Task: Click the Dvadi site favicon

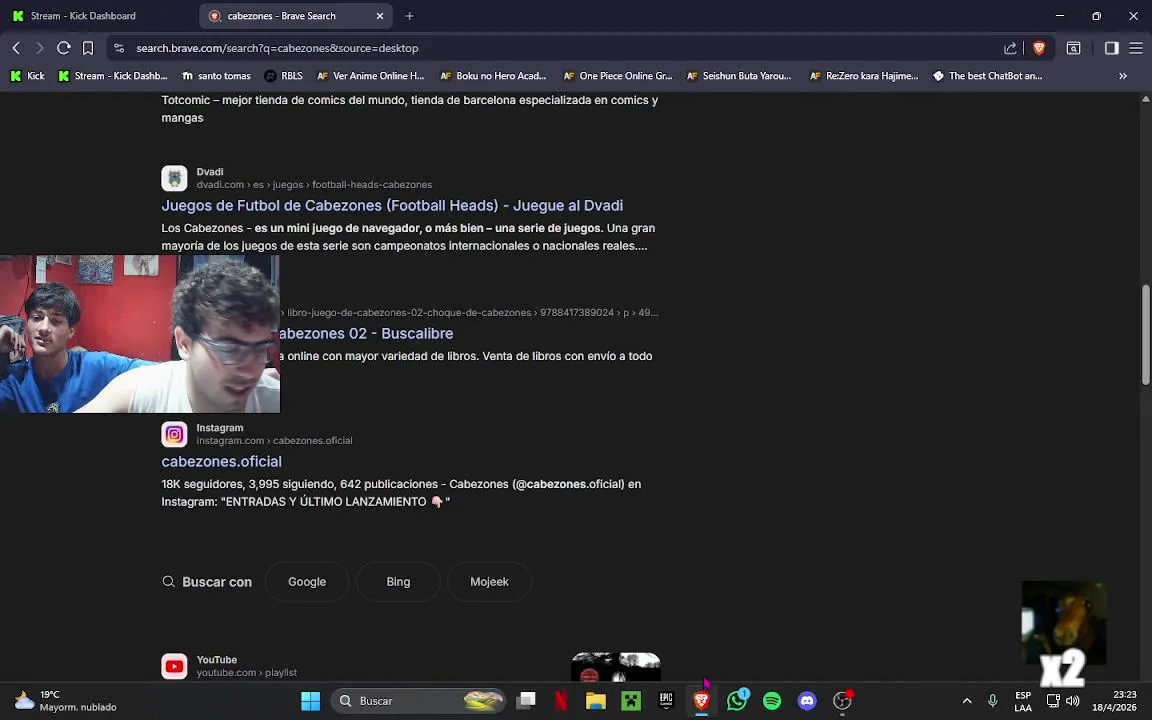Action: pos(174,178)
